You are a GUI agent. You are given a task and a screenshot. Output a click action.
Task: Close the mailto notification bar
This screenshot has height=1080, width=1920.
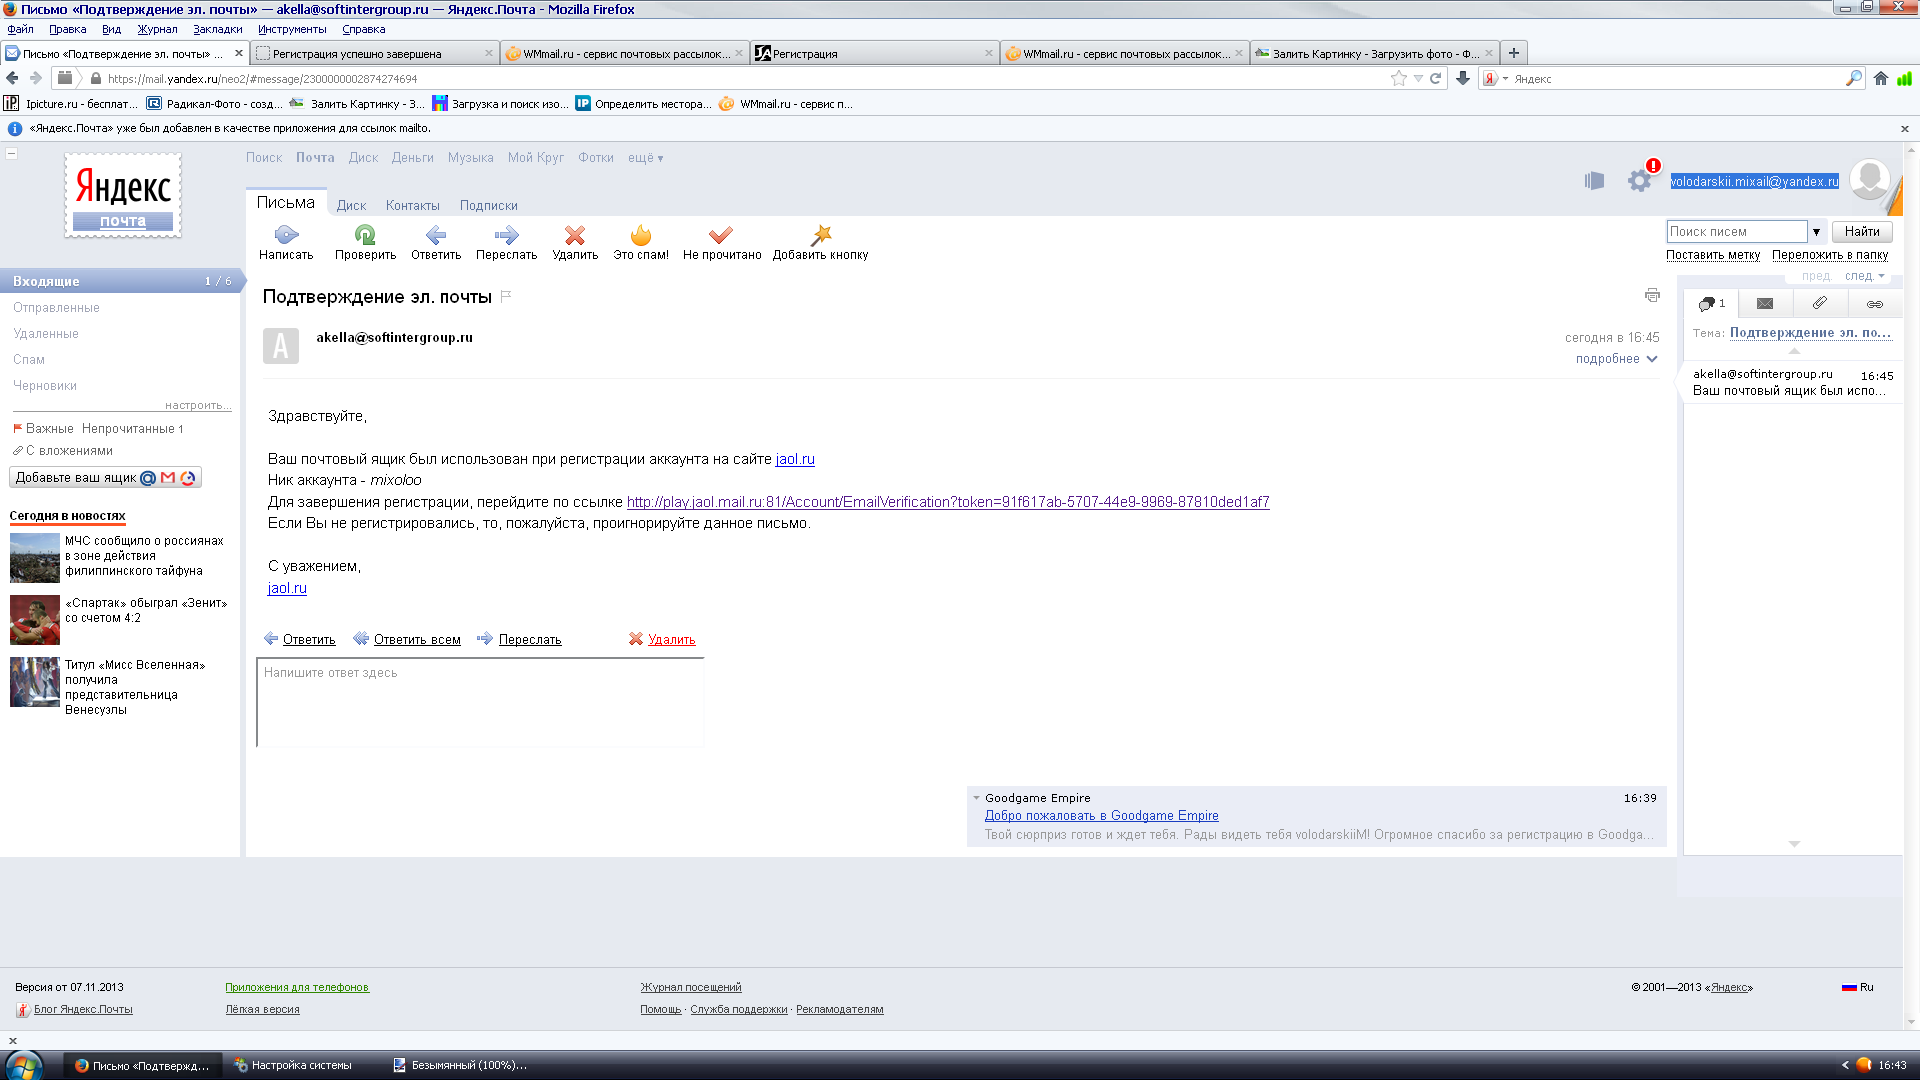[x=1904, y=128]
